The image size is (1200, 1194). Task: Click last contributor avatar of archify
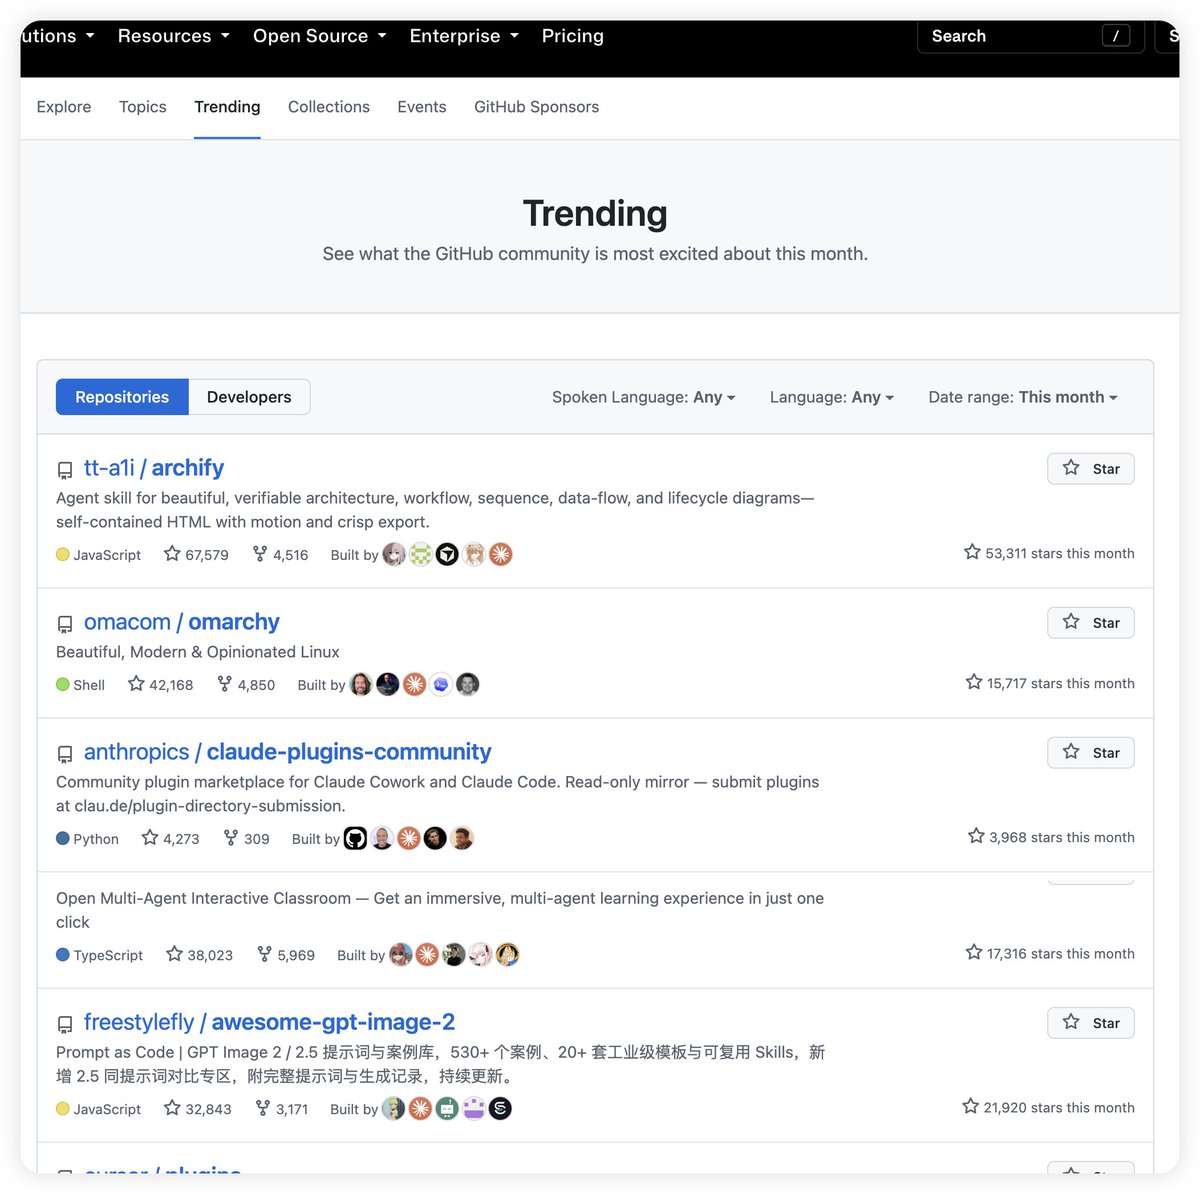(501, 554)
